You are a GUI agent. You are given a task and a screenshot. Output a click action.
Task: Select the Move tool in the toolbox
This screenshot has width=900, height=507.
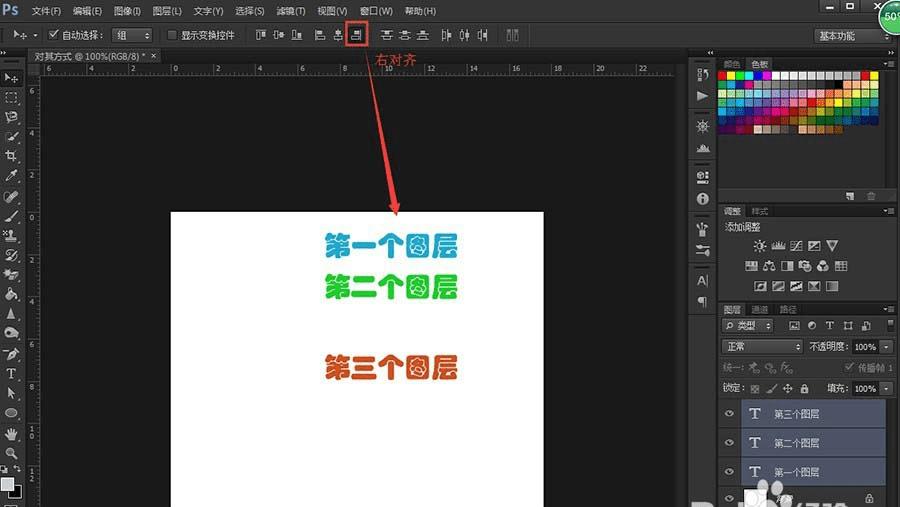click(x=12, y=78)
